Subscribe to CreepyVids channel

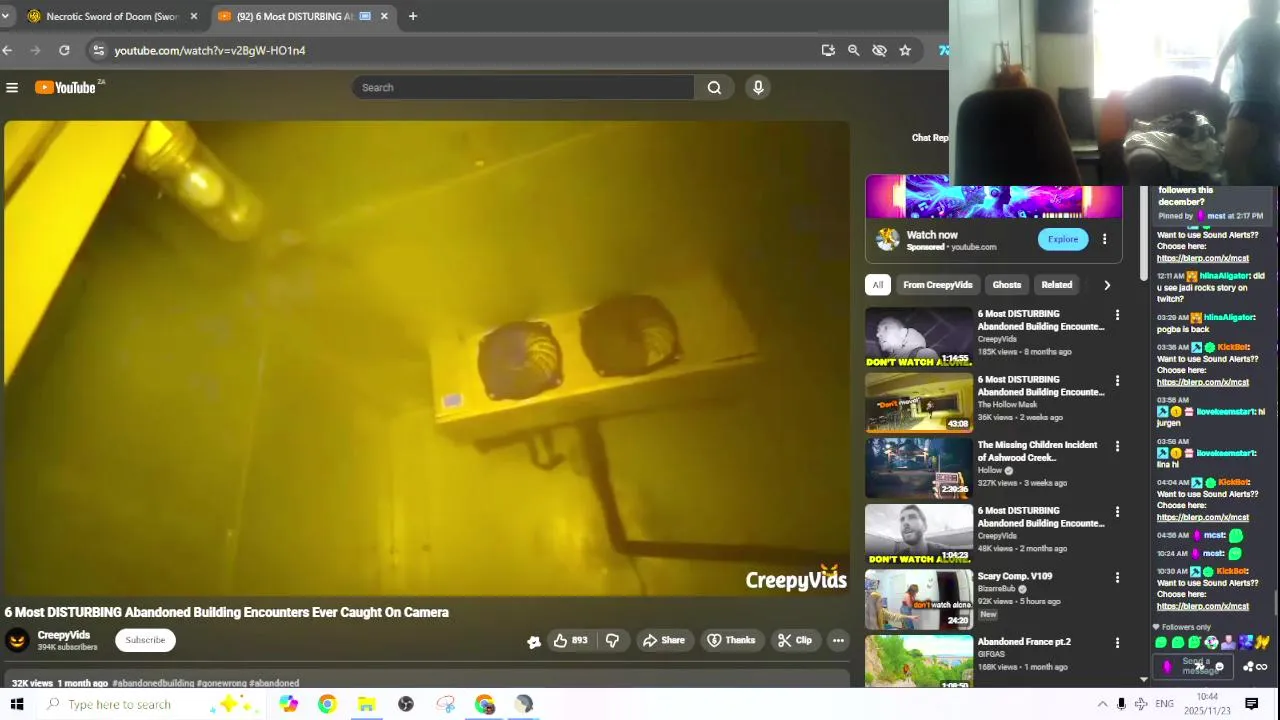pos(145,640)
